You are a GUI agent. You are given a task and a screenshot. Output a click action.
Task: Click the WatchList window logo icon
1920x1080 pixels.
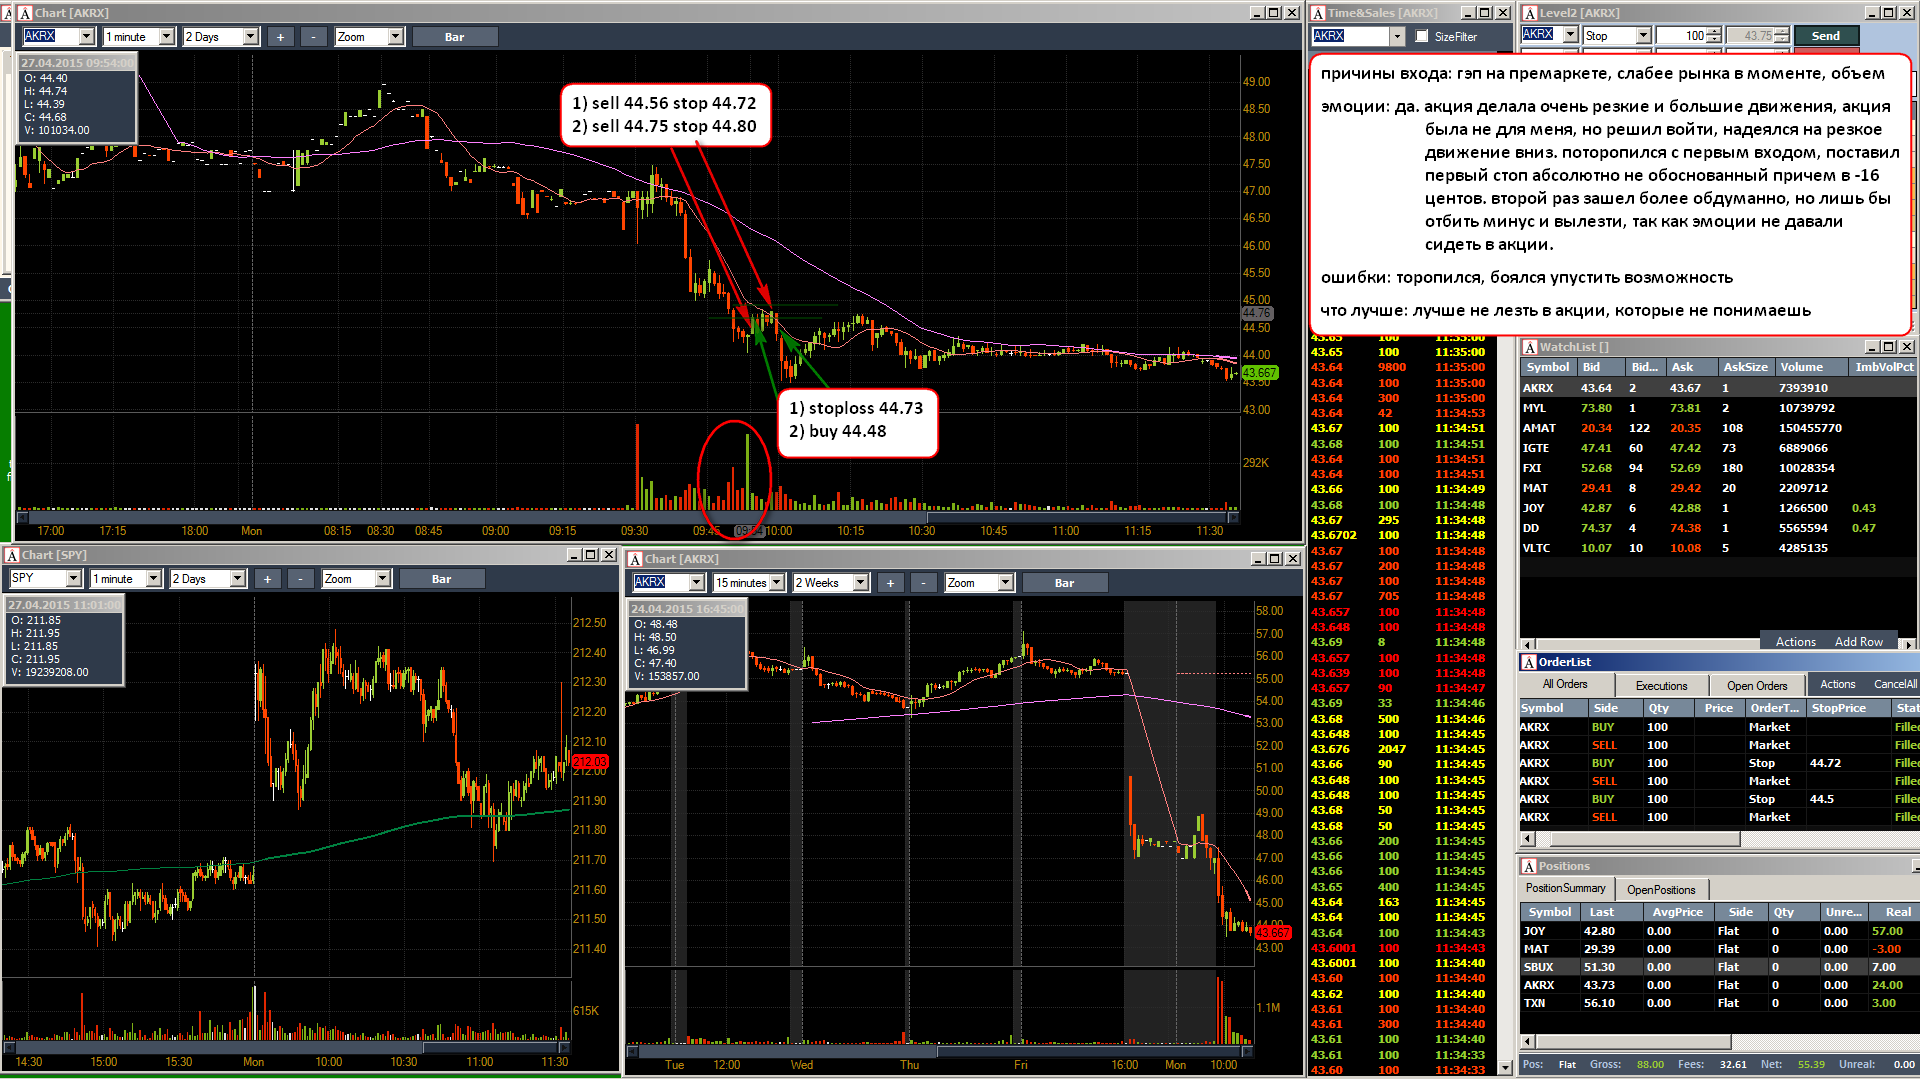pos(1529,347)
